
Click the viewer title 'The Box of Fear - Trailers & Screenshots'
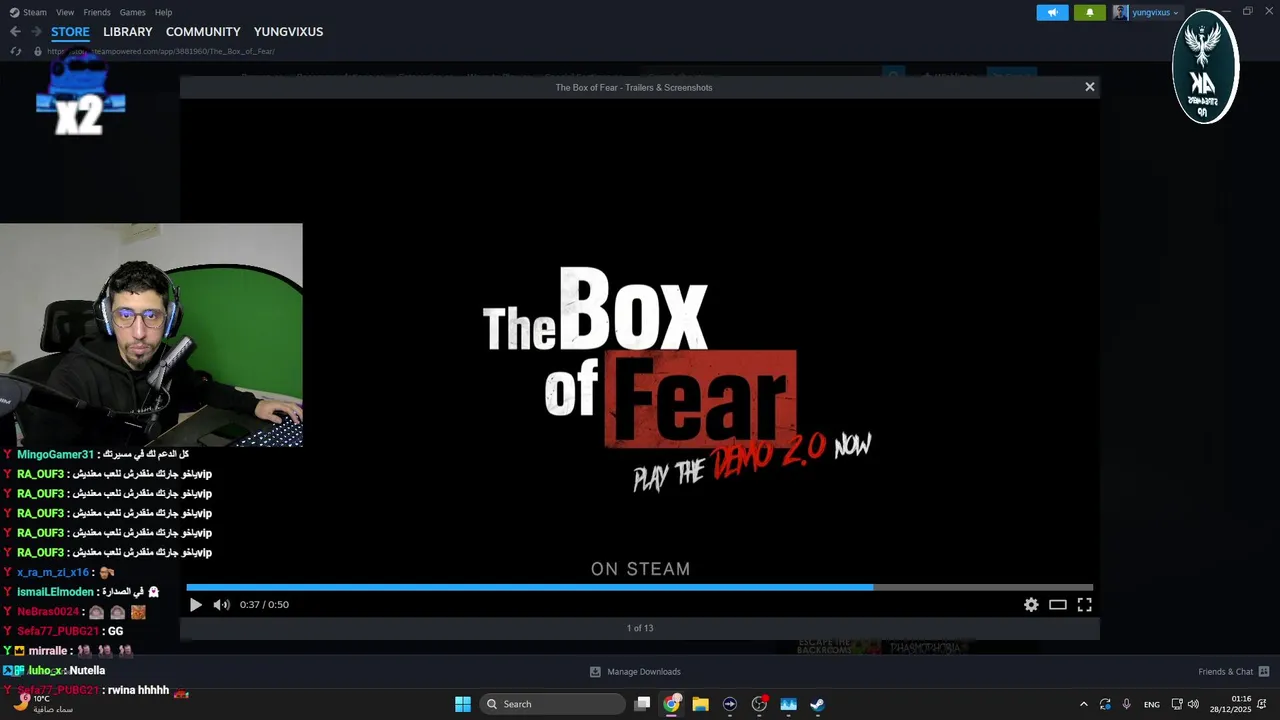pos(634,87)
